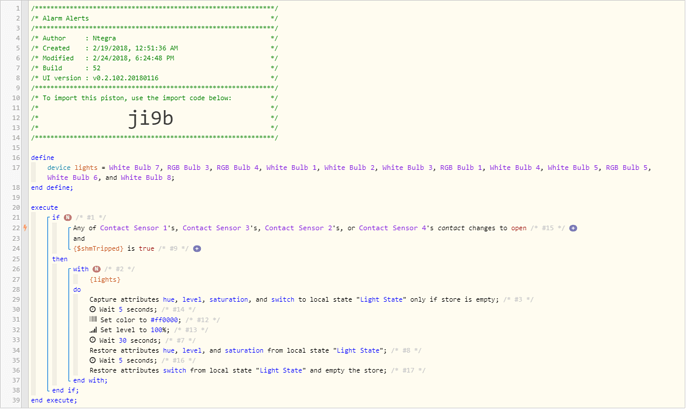The image size is (690, 412).
Task: Click the {lights} device variable on line 27
Action: 105,280
